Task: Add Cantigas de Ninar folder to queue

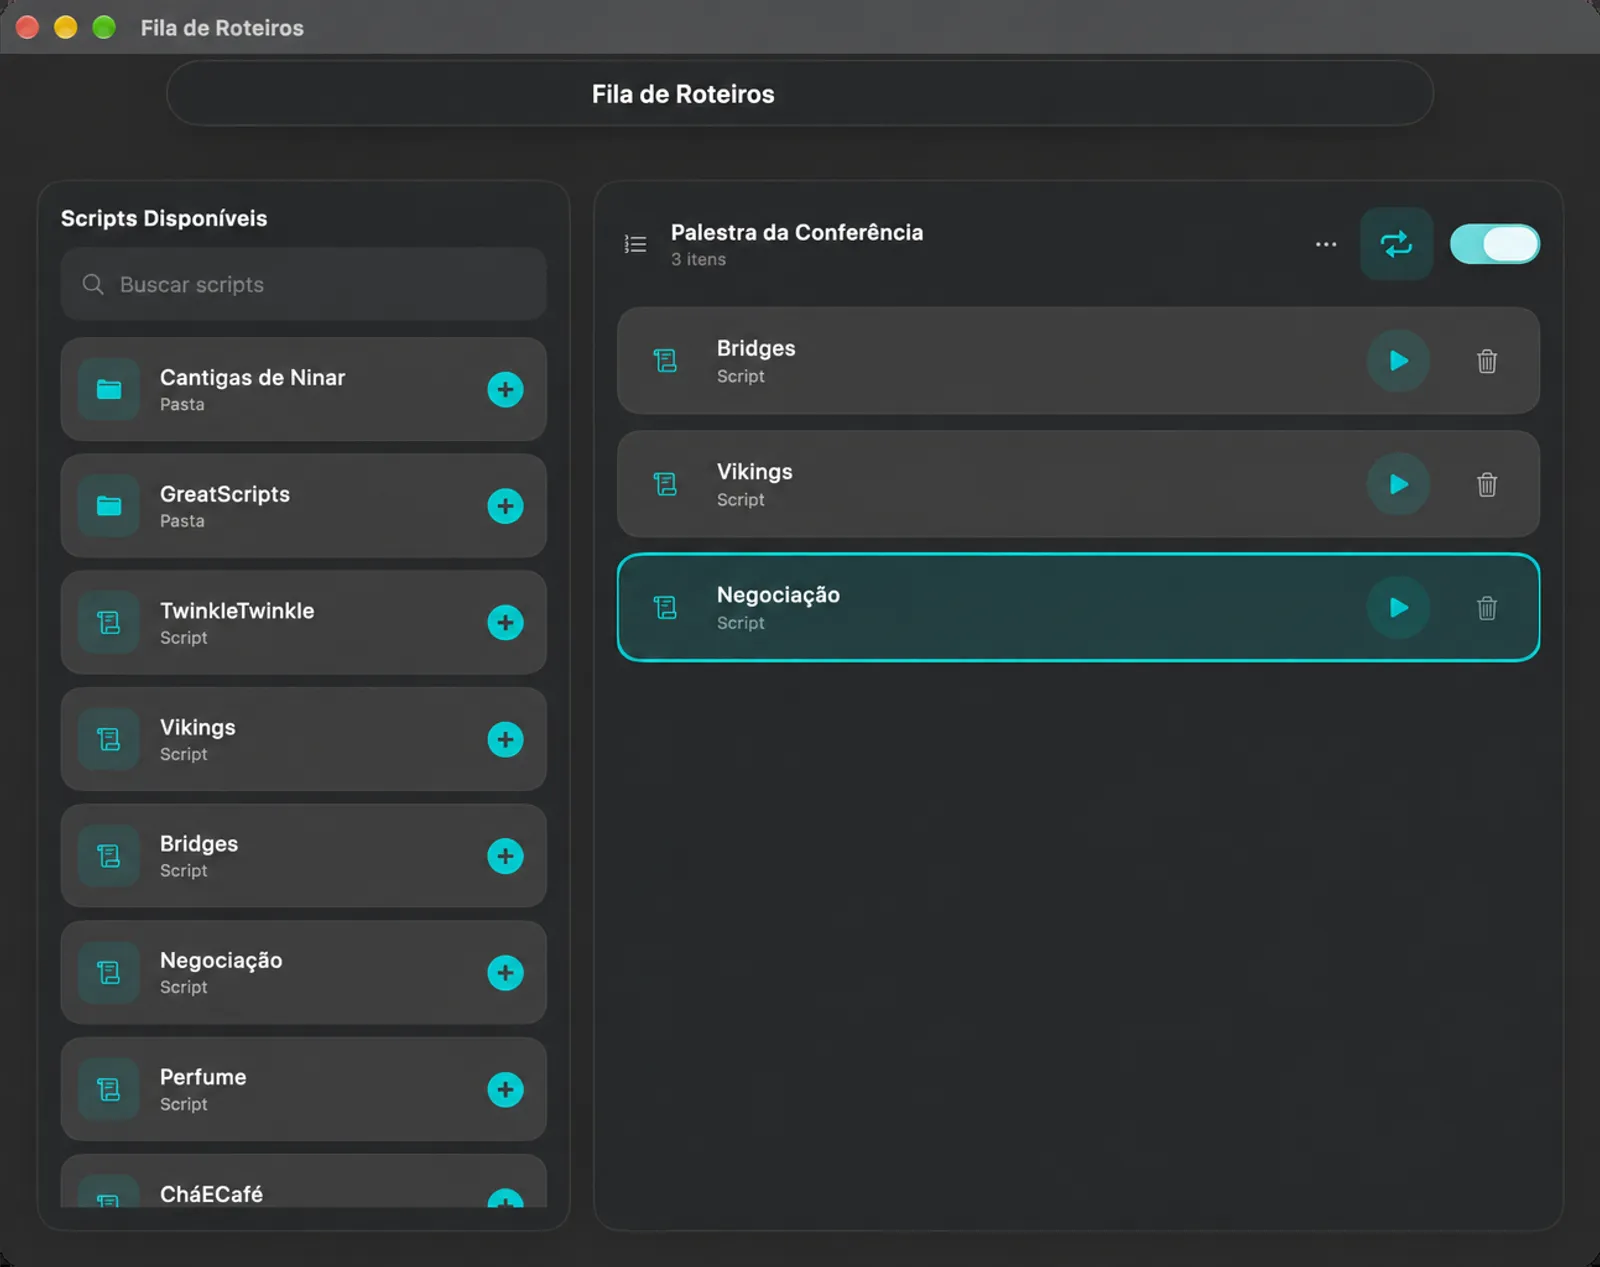Action: (x=505, y=389)
